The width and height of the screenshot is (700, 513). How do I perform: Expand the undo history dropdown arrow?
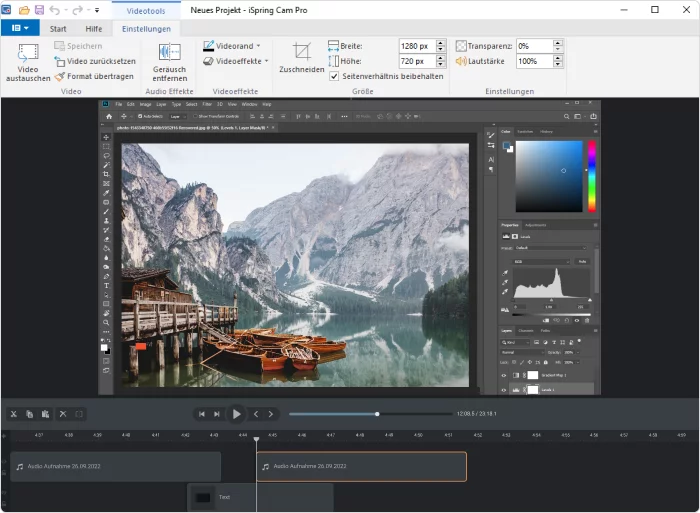click(x=65, y=10)
